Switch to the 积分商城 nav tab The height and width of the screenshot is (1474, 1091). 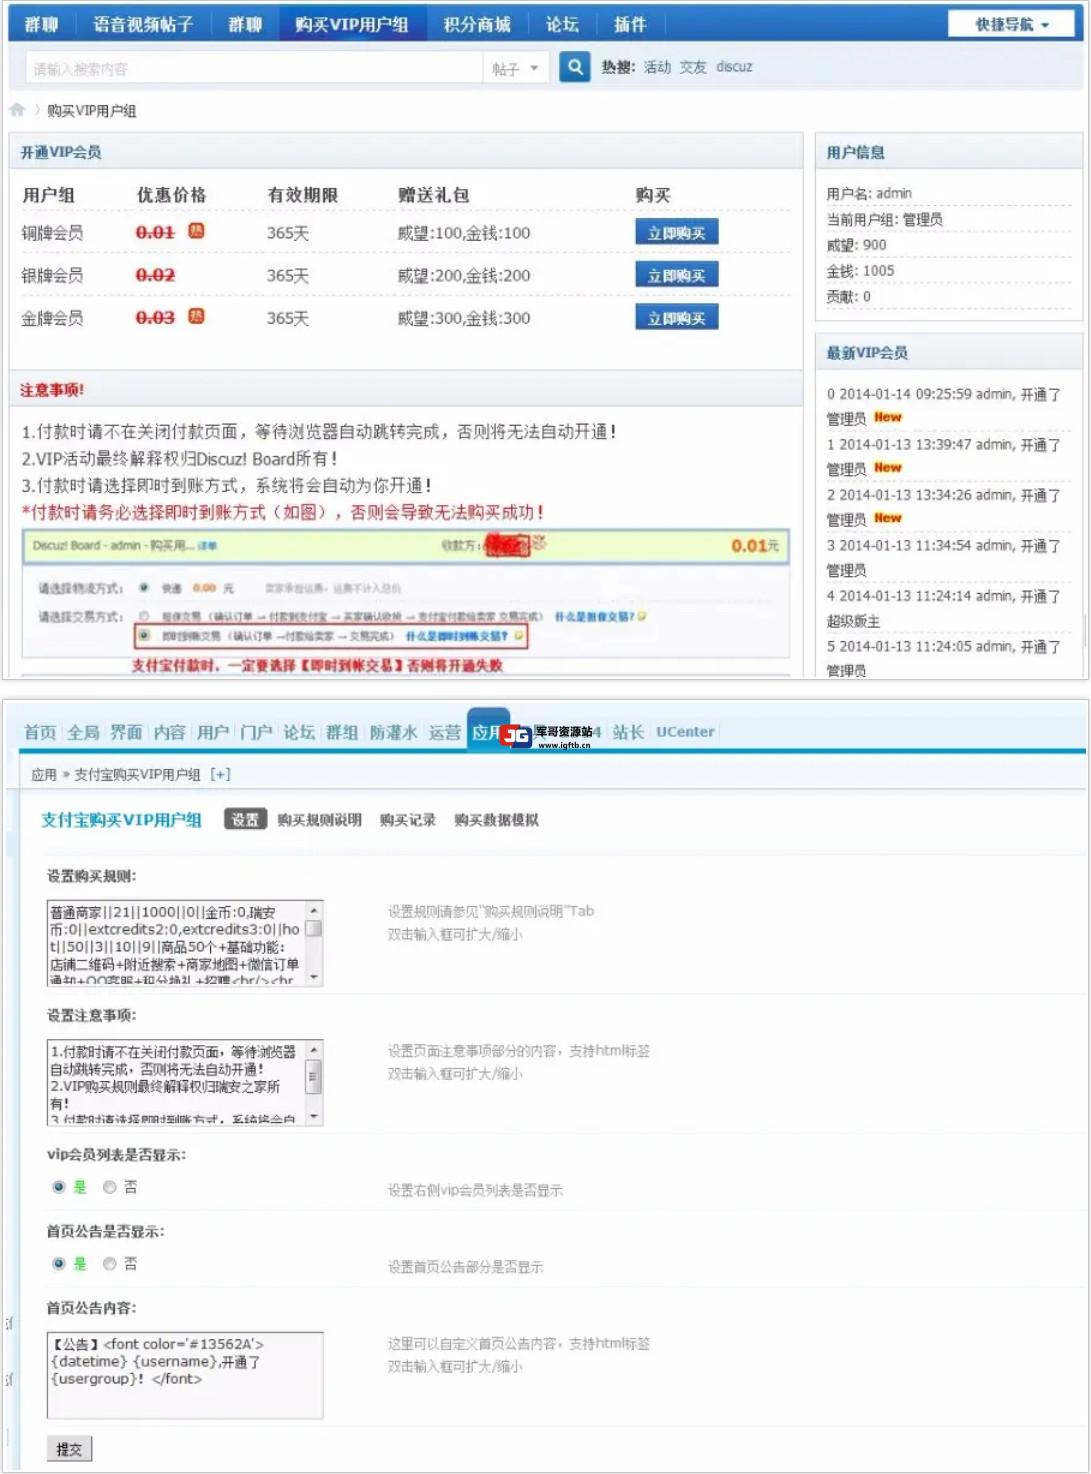[476, 24]
